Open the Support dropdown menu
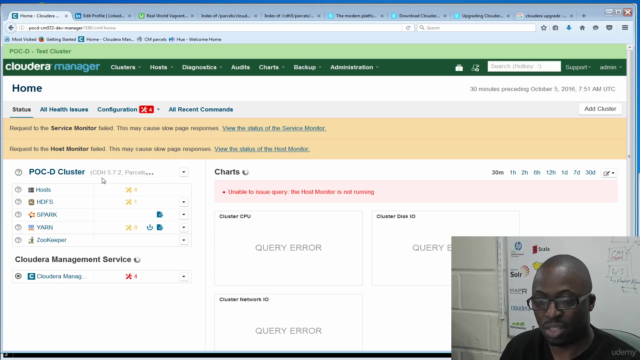640x360 pixels. coord(578,67)
